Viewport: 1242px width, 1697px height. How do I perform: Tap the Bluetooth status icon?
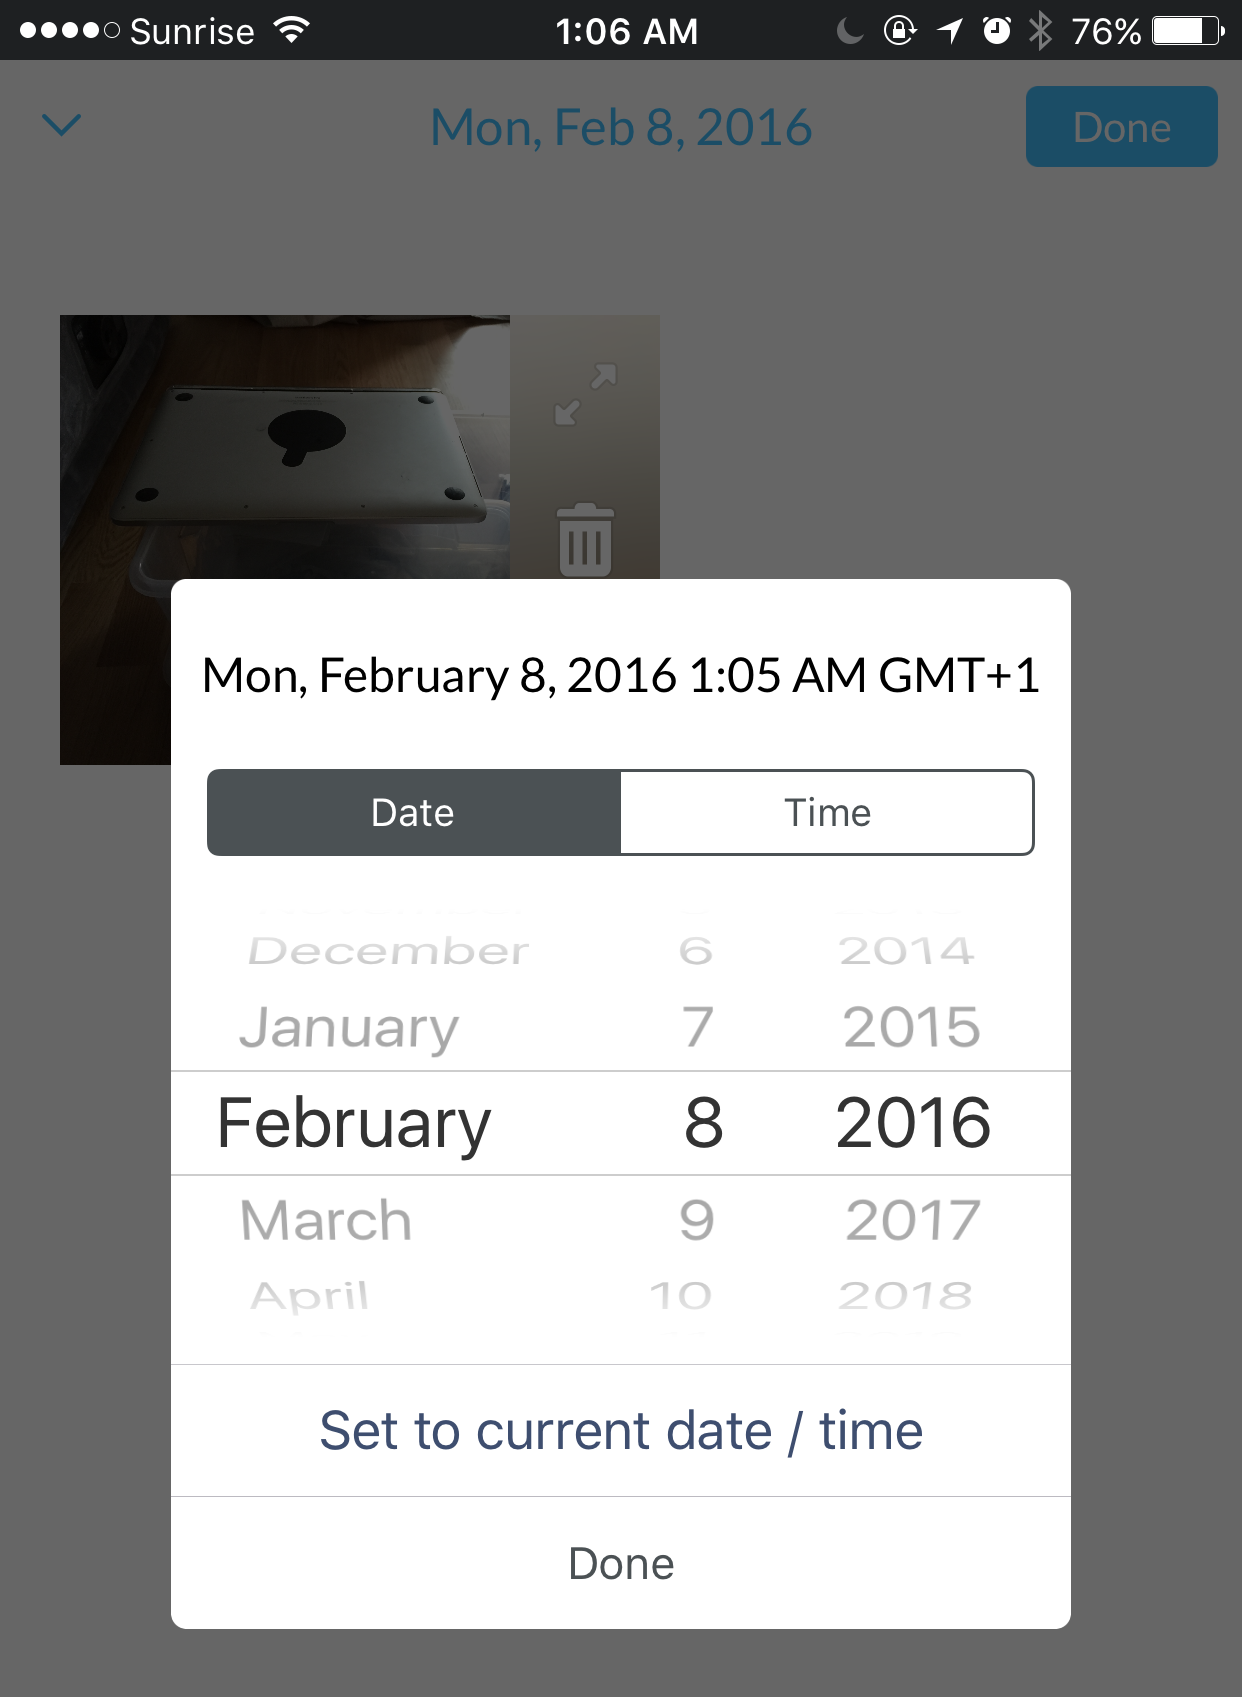click(x=1041, y=31)
